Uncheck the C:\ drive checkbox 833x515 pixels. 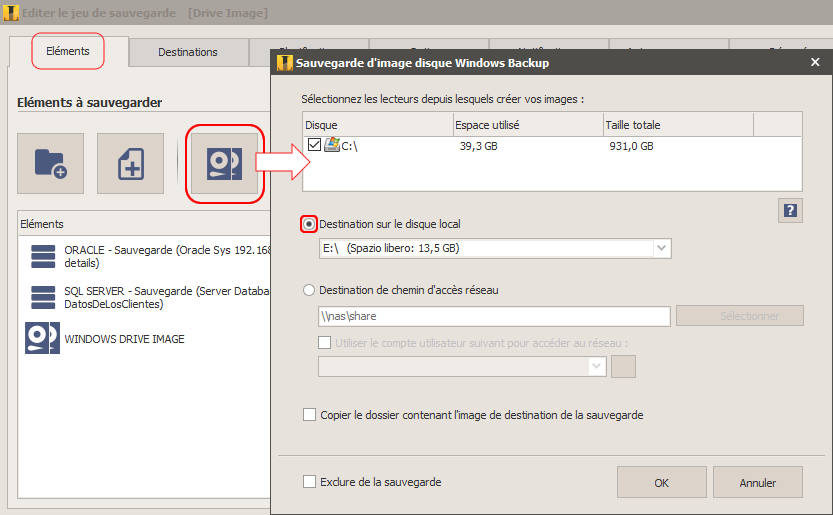(314, 145)
